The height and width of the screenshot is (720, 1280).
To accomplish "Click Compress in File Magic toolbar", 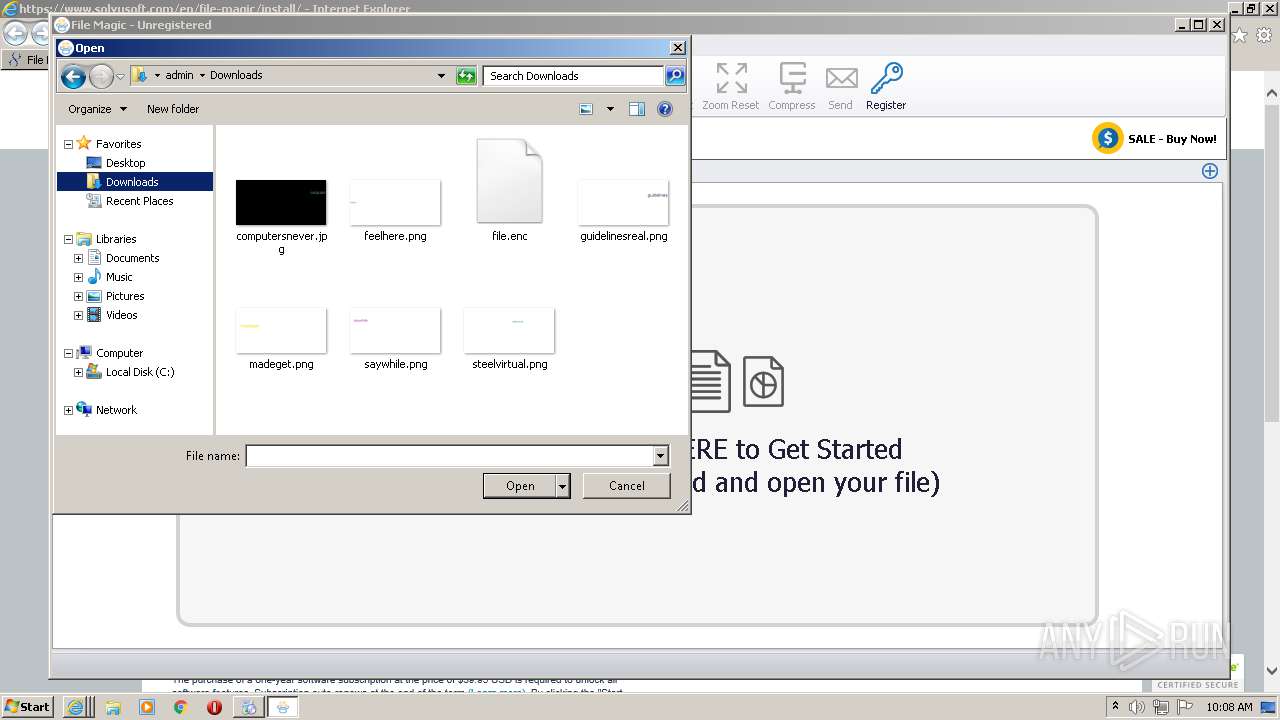I will (792, 86).
